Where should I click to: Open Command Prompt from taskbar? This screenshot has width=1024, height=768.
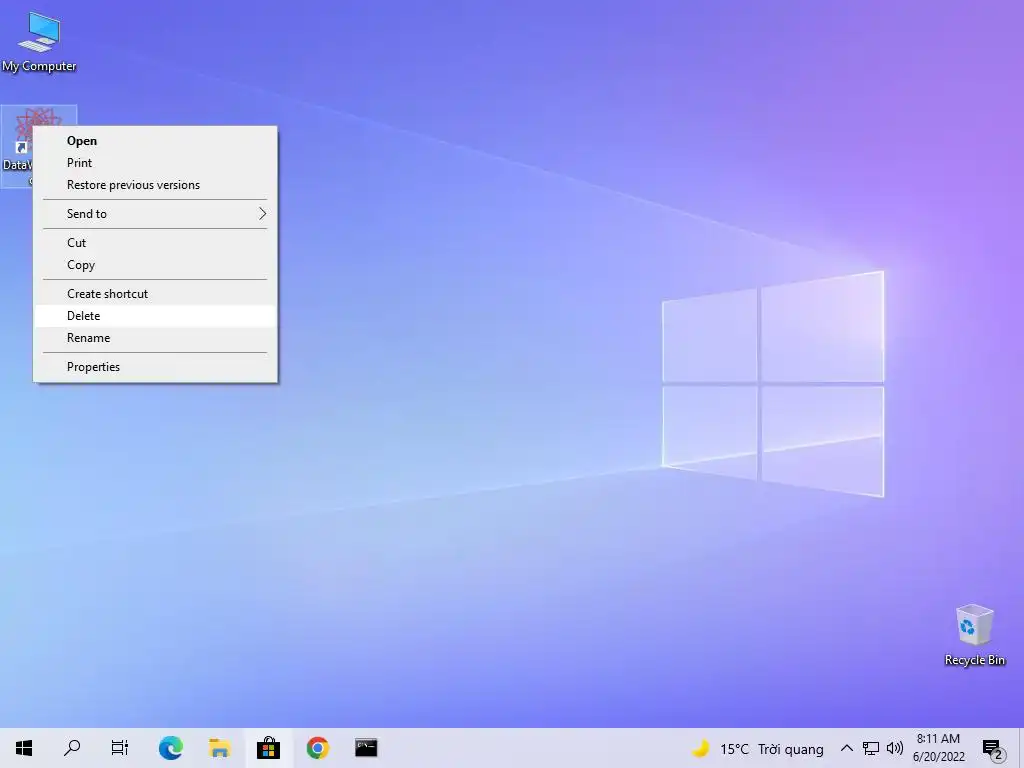point(366,748)
